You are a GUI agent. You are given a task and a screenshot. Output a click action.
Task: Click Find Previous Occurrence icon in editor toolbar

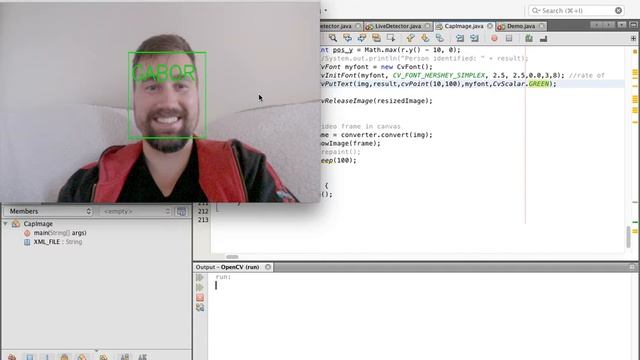click(x=347, y=38)
